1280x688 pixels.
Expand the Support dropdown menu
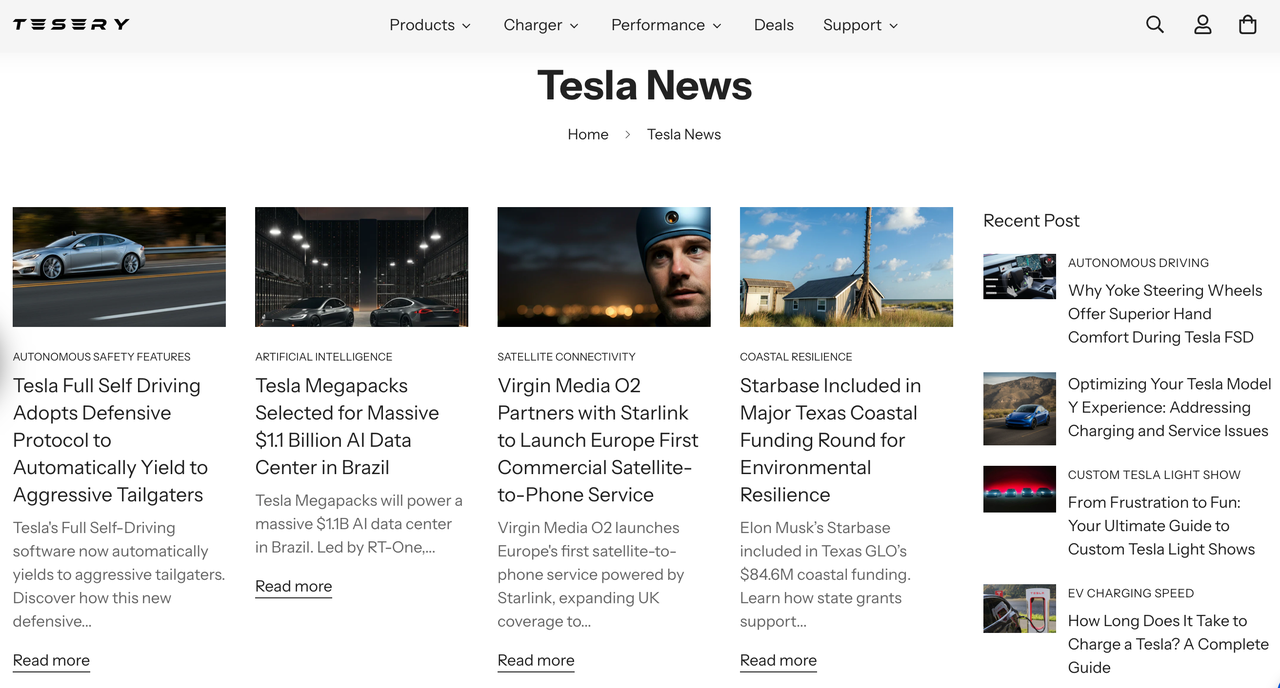click(x=860, y=25)
